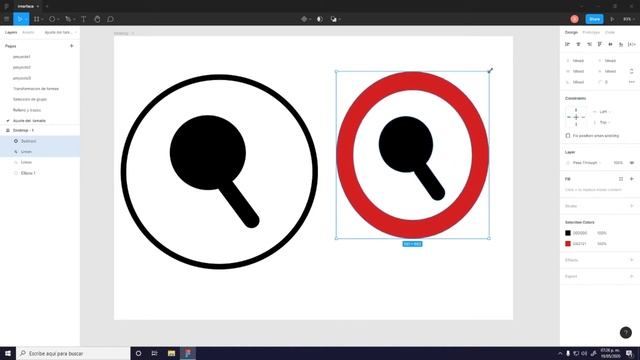Select the Subtract layer

pos(40,141)
